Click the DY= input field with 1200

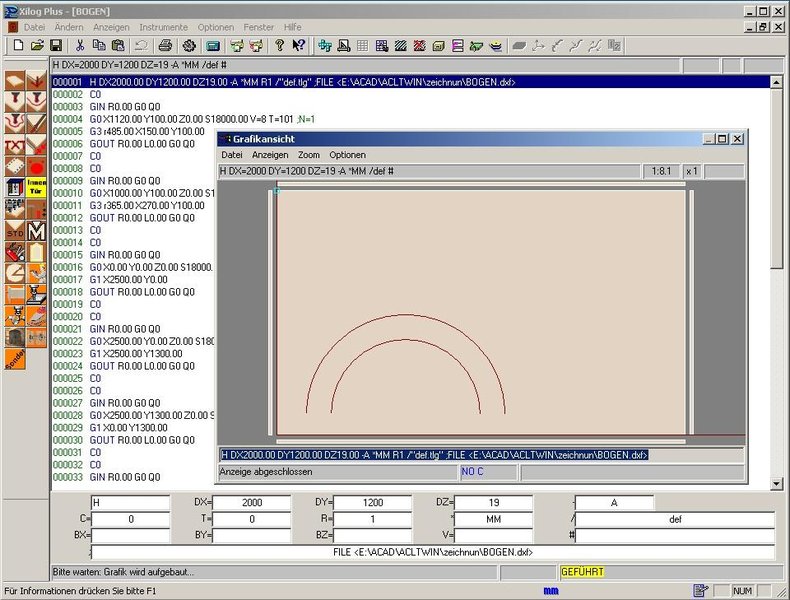tap(372, 502)
